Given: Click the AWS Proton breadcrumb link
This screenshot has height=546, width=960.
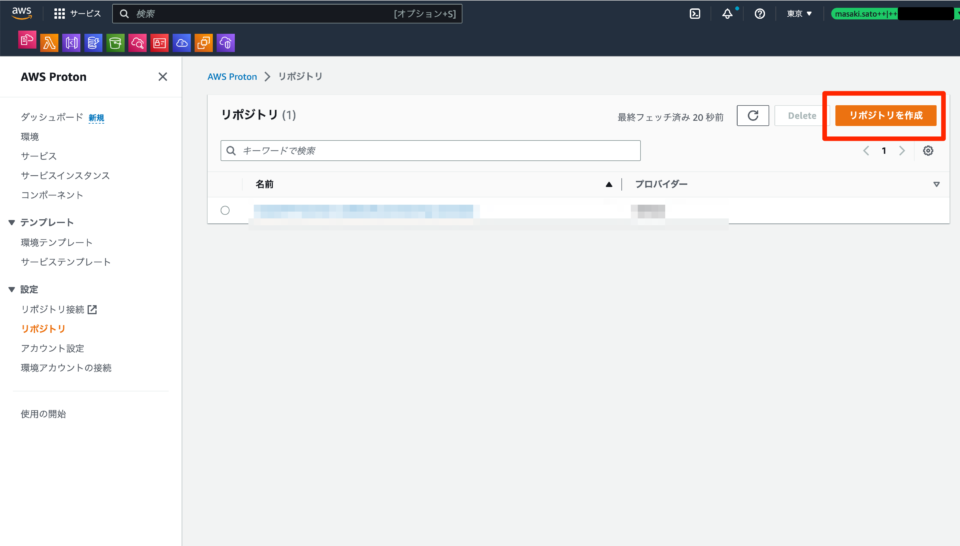Looking at the screenshot, I should coord(232,77).
